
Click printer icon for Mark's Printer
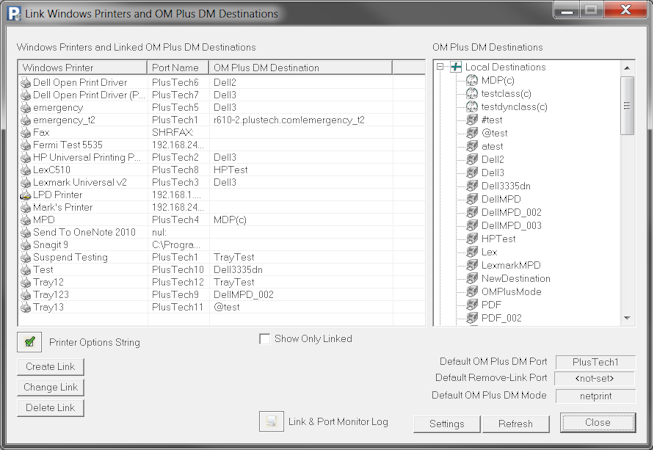click(26, 207)
